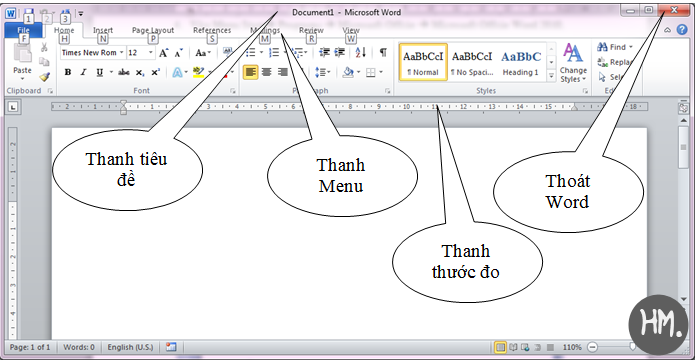This screenshot has height=361, width=695.
Task: Click Words: 0 in status bar
Action: tap(79, 347)
